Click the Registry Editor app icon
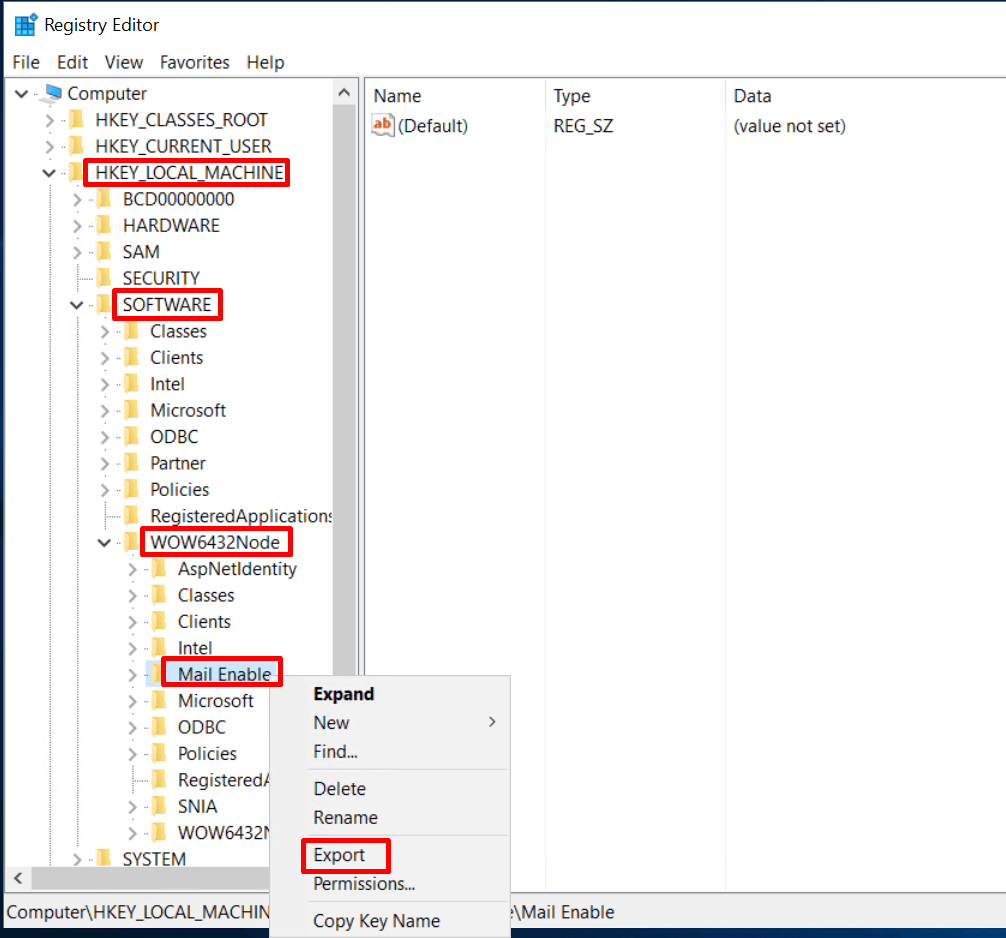 (x=26, y=24)
